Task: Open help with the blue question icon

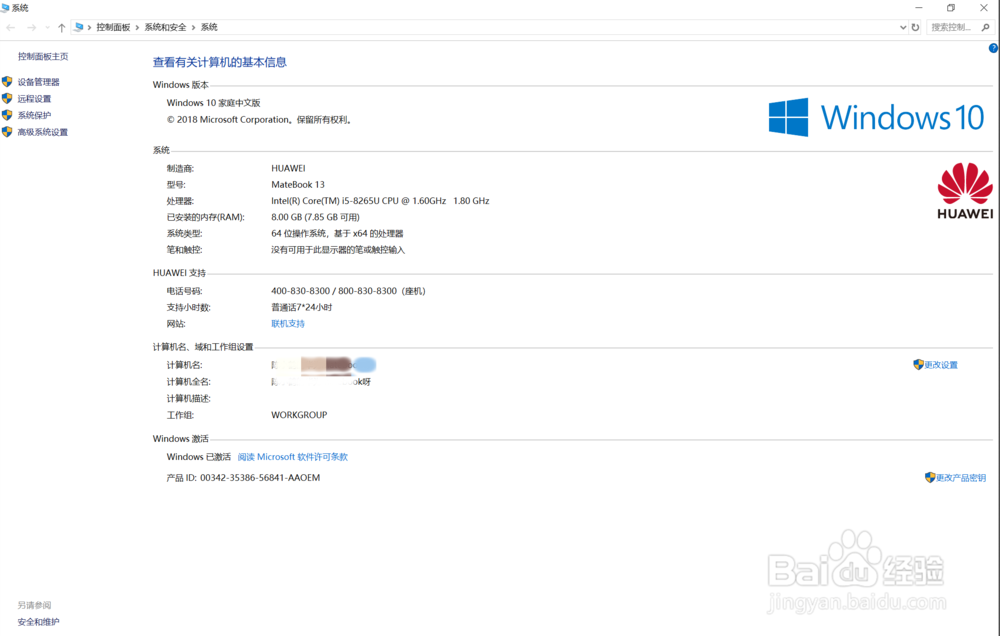Action: pyautogui.click(x=994, y=48)
